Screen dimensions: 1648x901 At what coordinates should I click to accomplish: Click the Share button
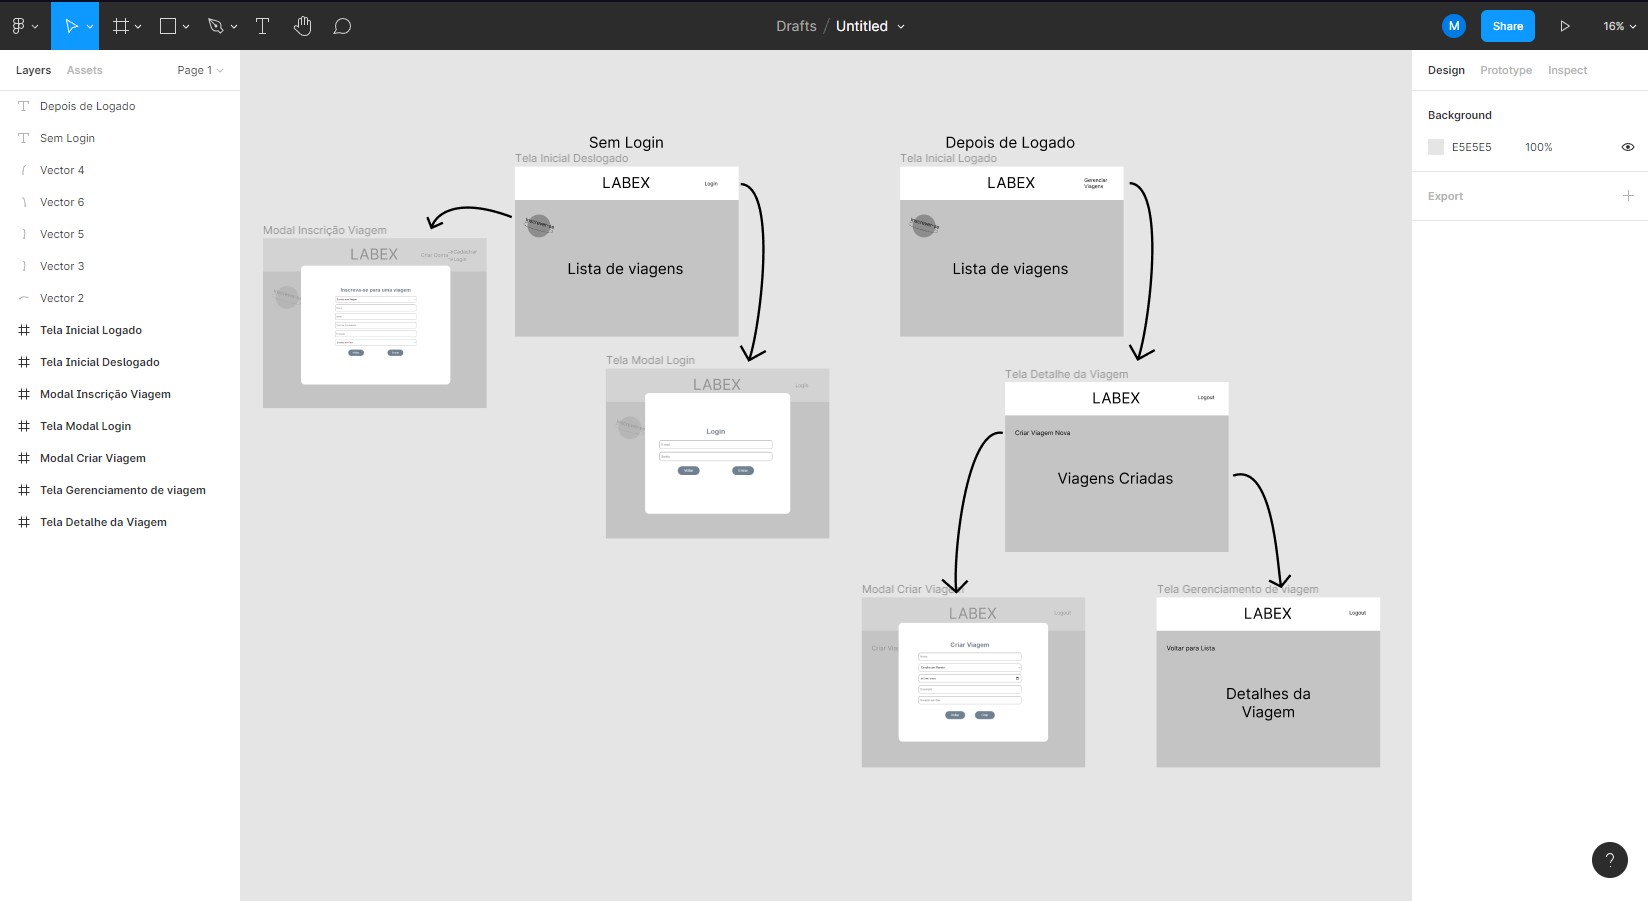point(1508,26)
